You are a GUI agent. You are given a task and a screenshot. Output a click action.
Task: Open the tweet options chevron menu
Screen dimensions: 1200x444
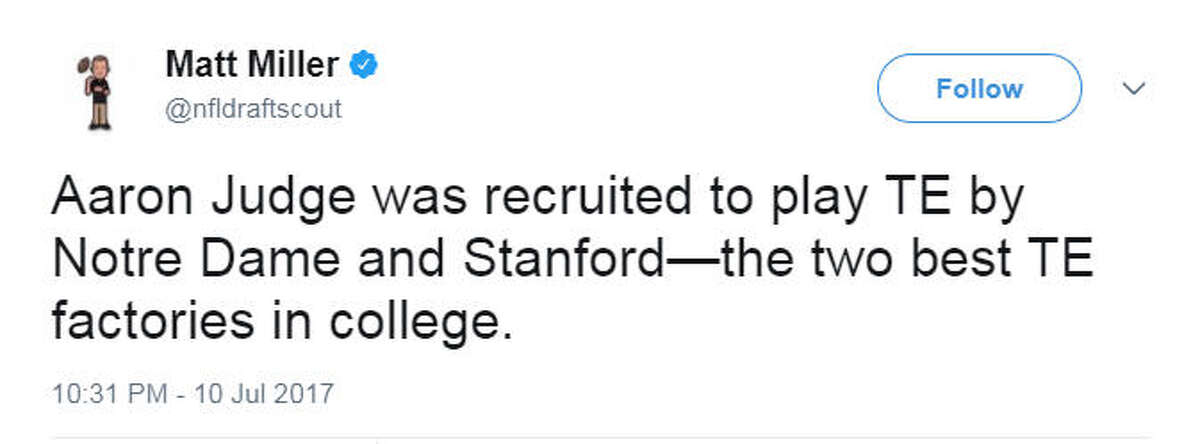[1134, 89]
